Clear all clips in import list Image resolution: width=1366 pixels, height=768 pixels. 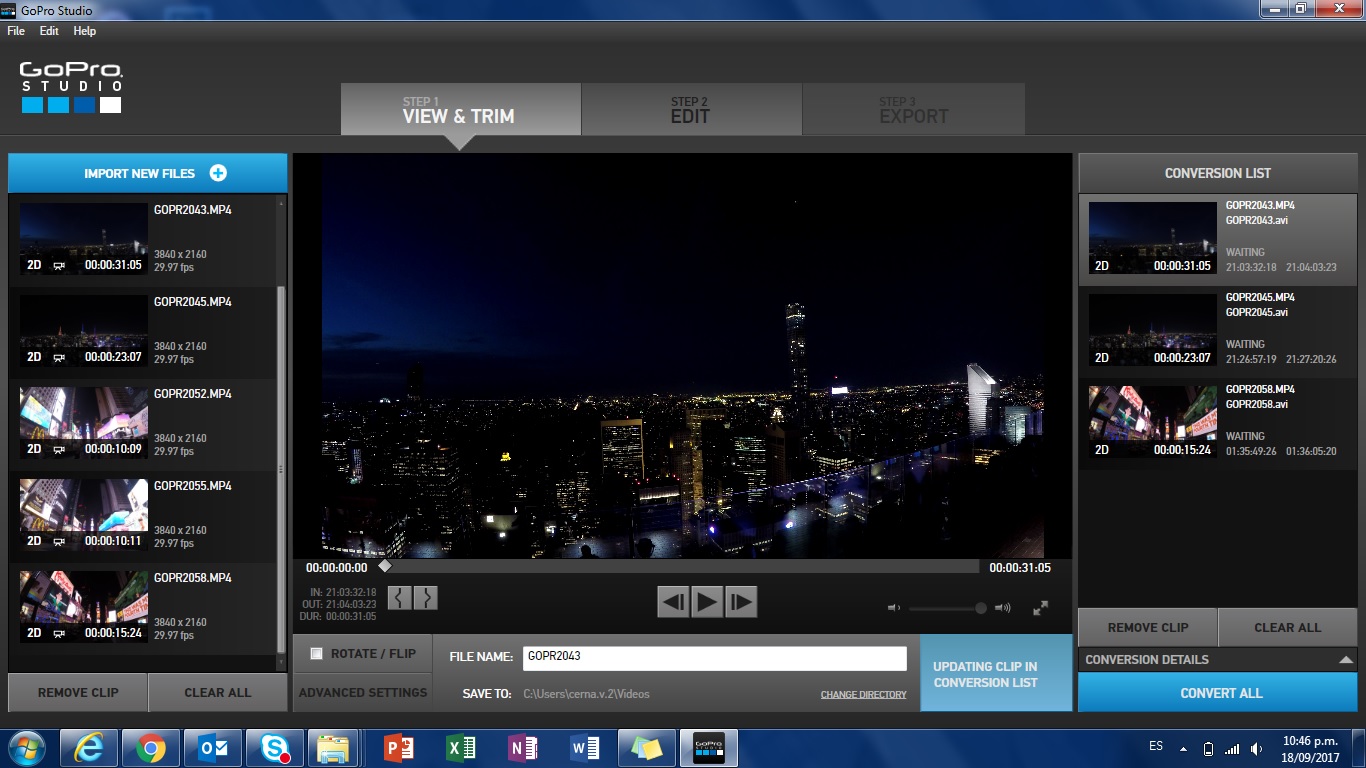click(x=218, y=692)
